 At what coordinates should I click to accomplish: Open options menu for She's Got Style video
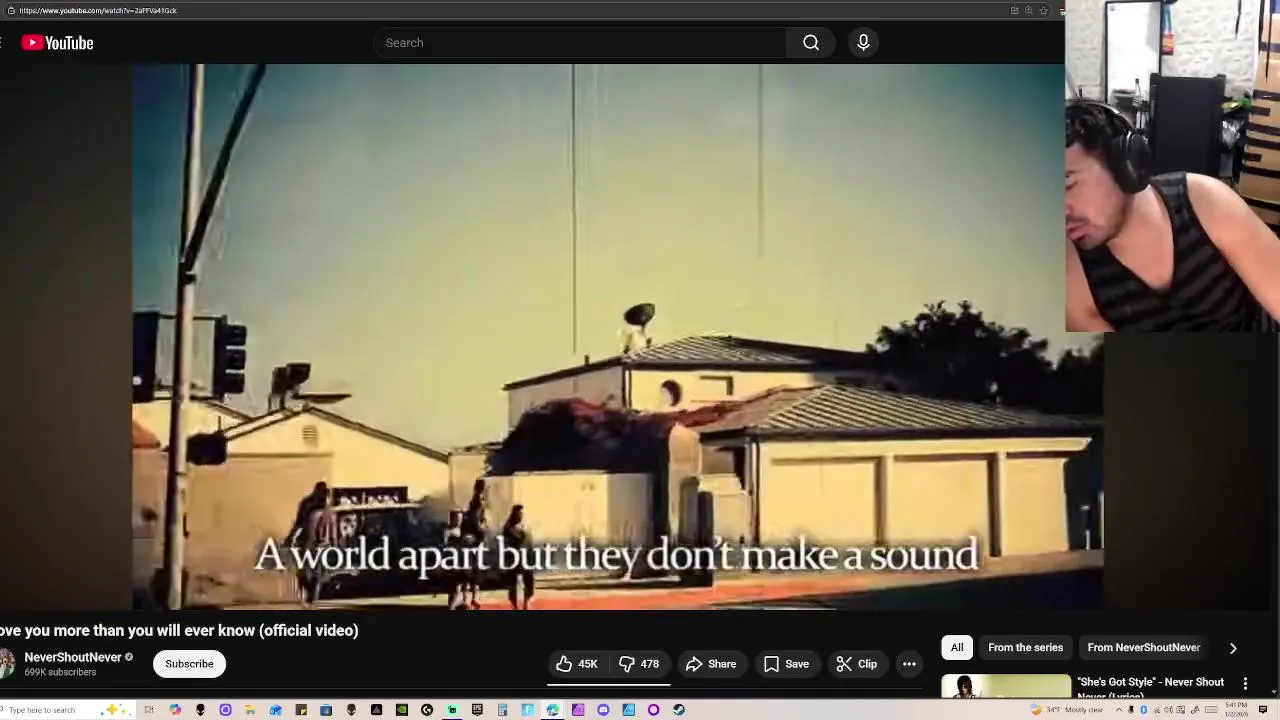pos(1245,683)
